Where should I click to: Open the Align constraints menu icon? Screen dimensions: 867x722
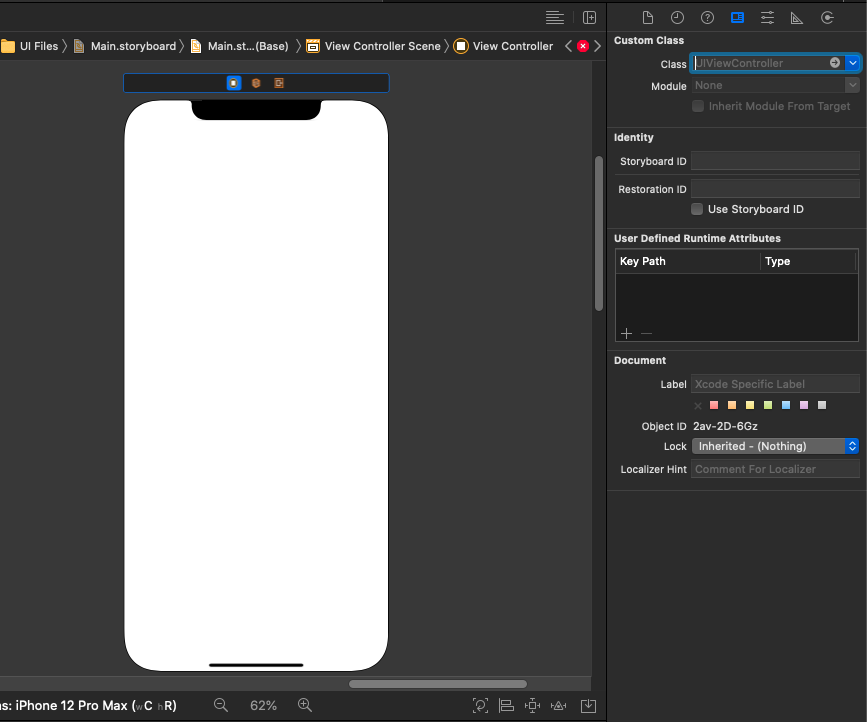[506, 705]
